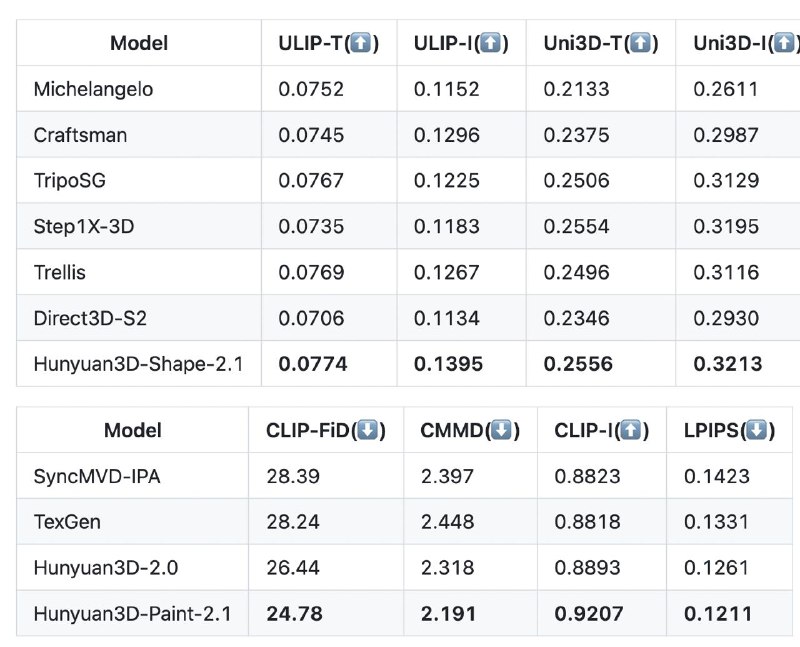Click TripoSG ULIP-I value 0.1225
The image size is (800, 647).
447,181
